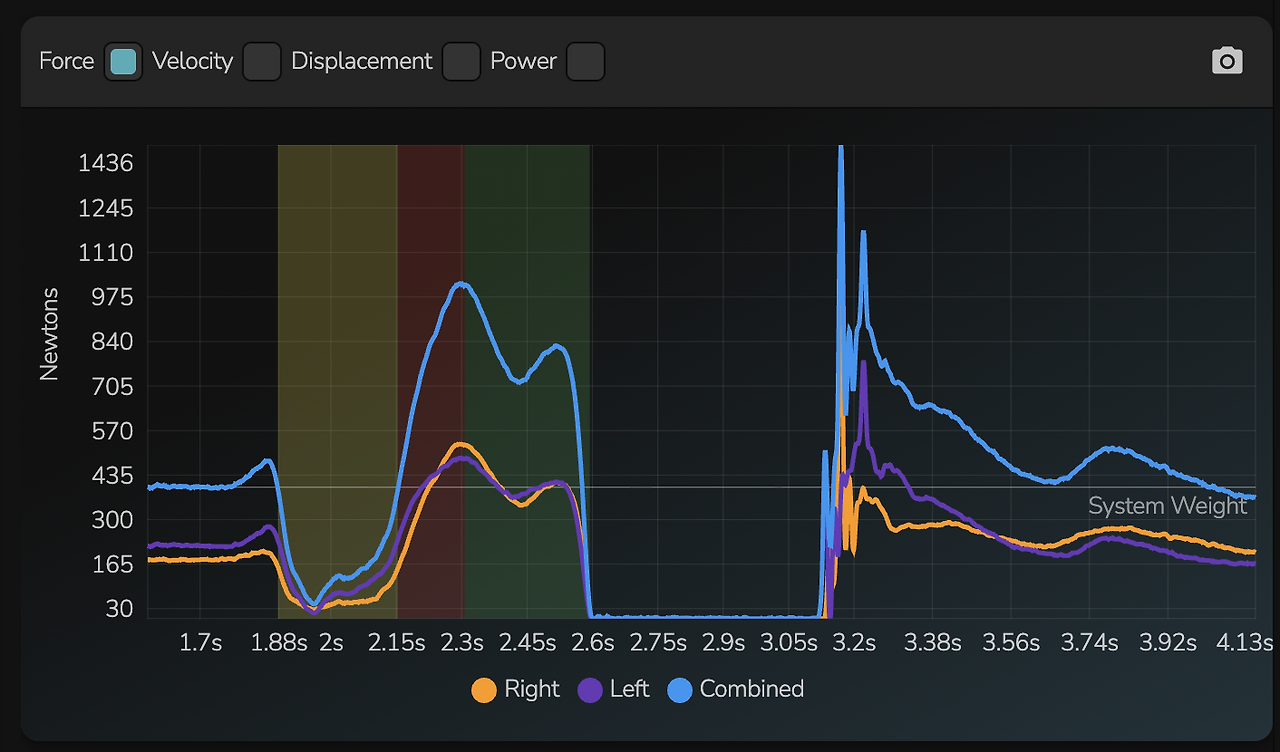Click the System Weight line label

pos(1167,506)
